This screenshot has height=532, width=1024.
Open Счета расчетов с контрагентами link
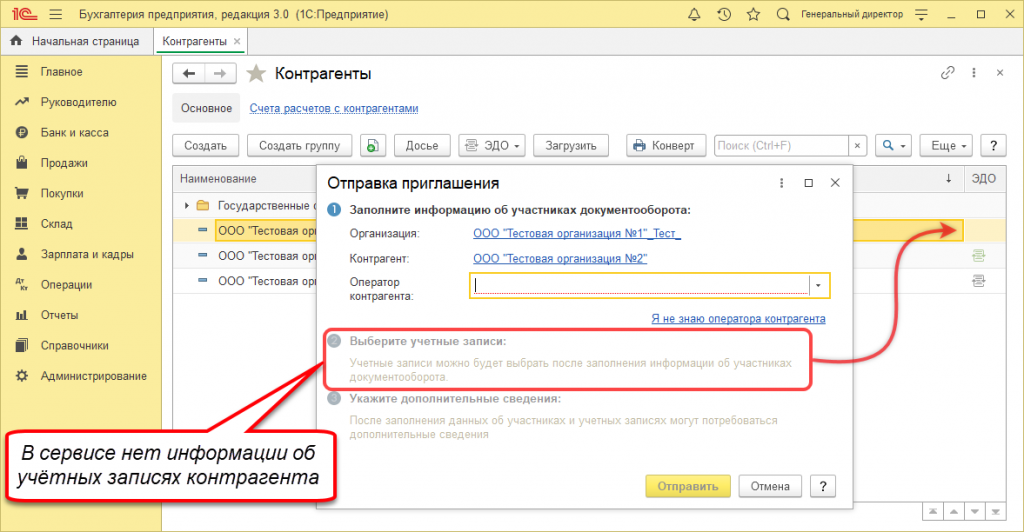(x=334, y=108)
